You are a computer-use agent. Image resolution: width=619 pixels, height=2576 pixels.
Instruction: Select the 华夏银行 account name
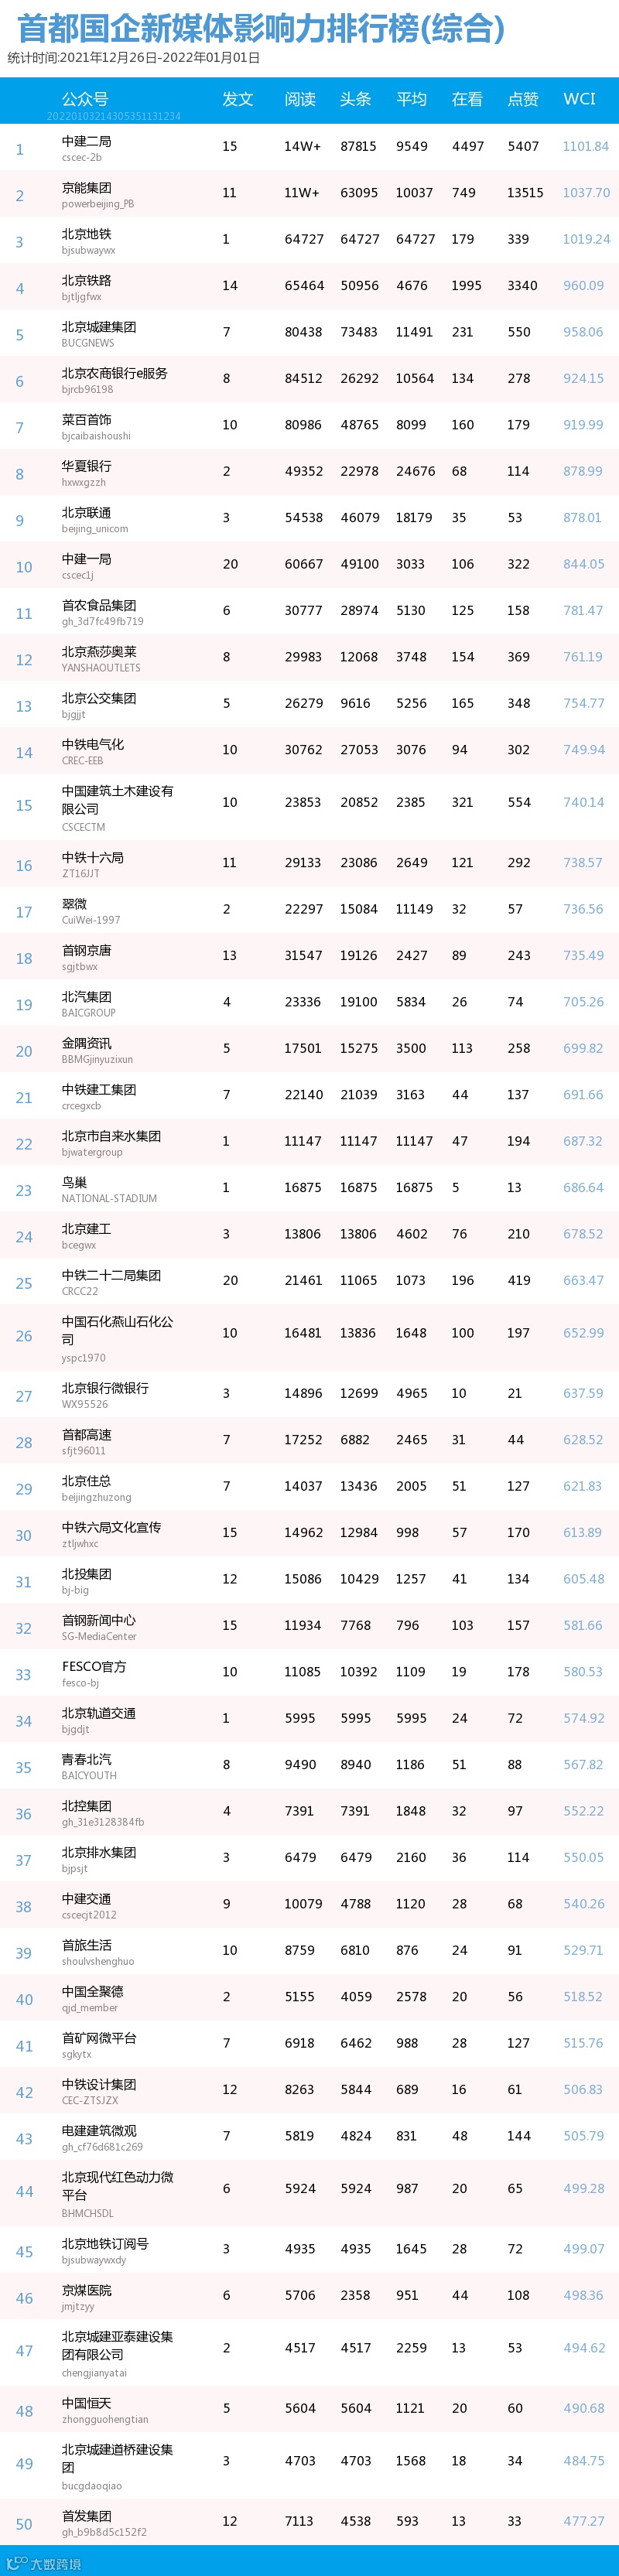pyautogui.click(x=87, y=466)
